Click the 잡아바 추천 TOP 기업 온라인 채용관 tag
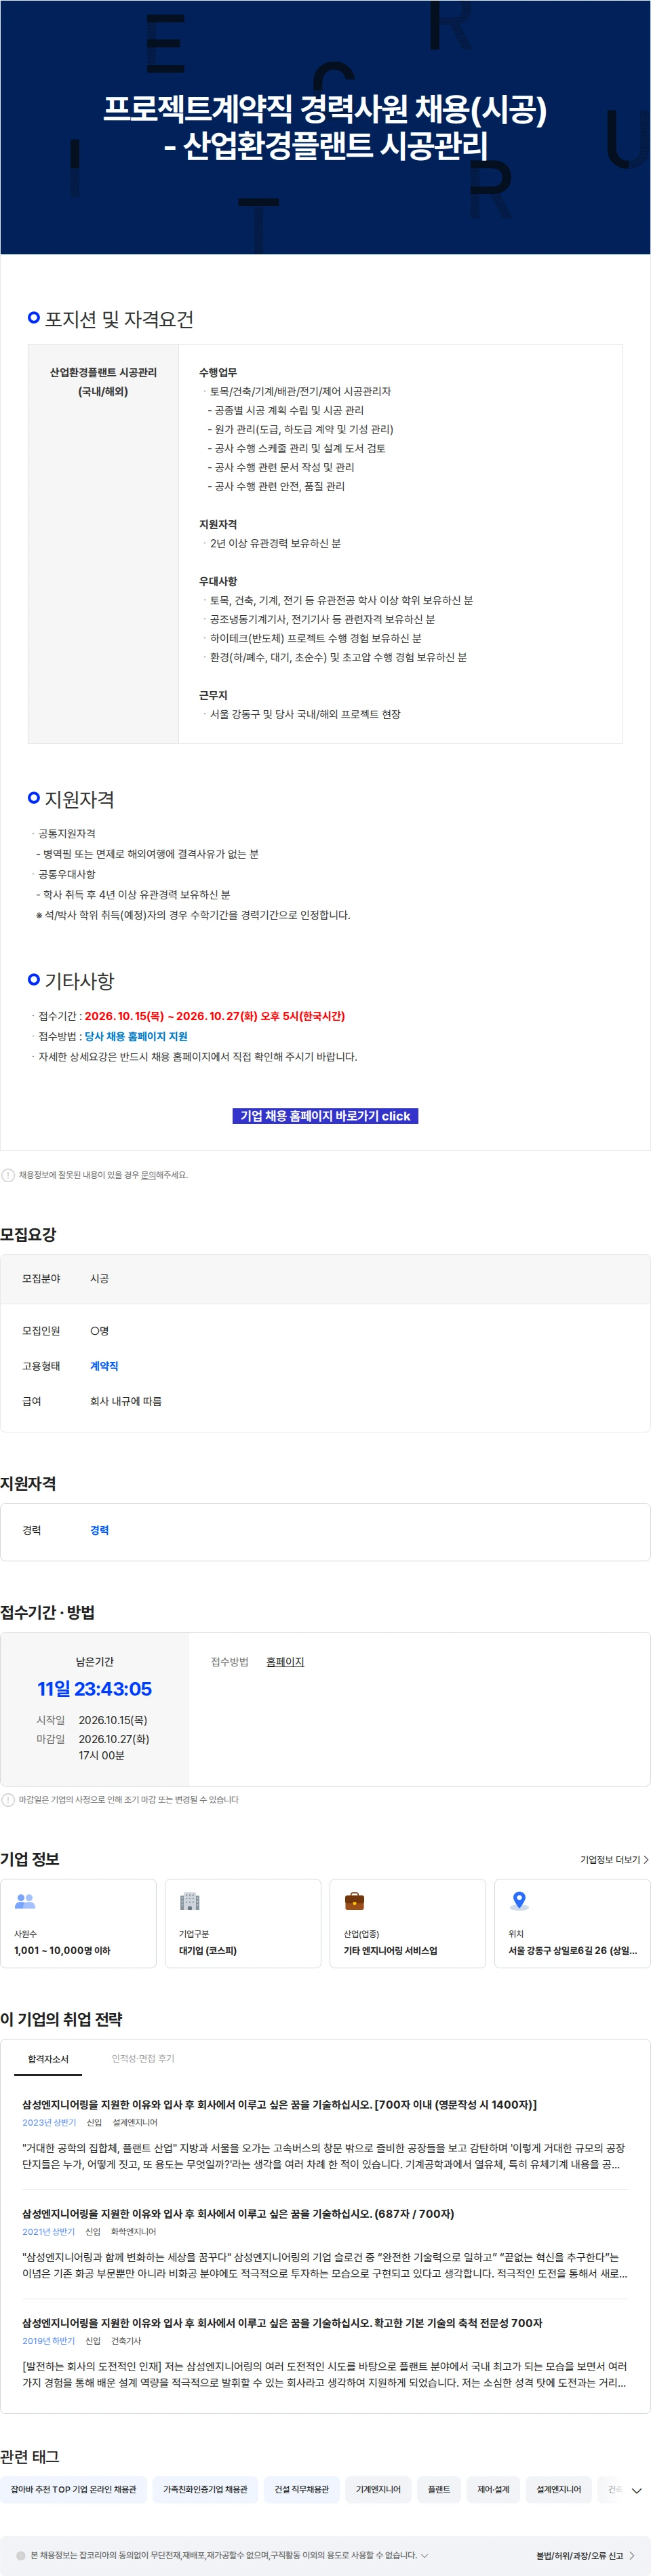 (73, 2489)
